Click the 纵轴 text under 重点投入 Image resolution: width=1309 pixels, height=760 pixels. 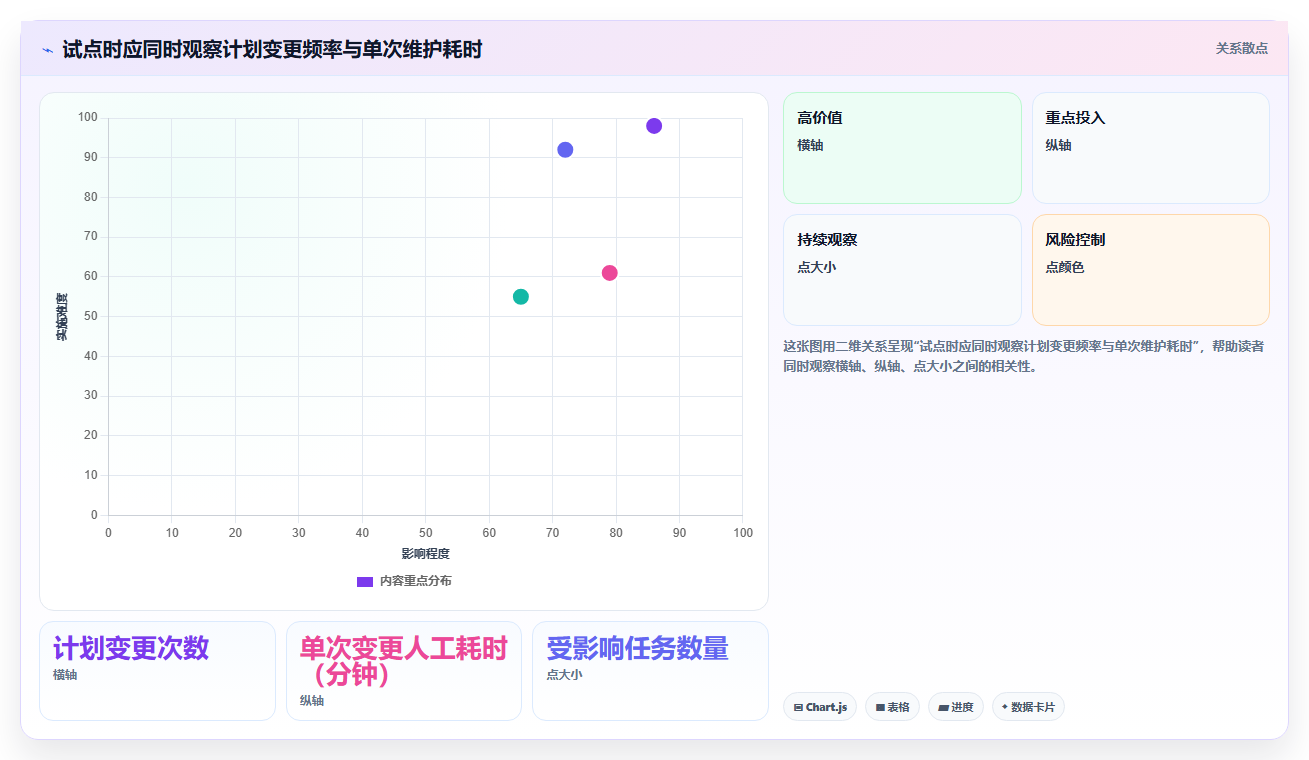point(1059,145)
